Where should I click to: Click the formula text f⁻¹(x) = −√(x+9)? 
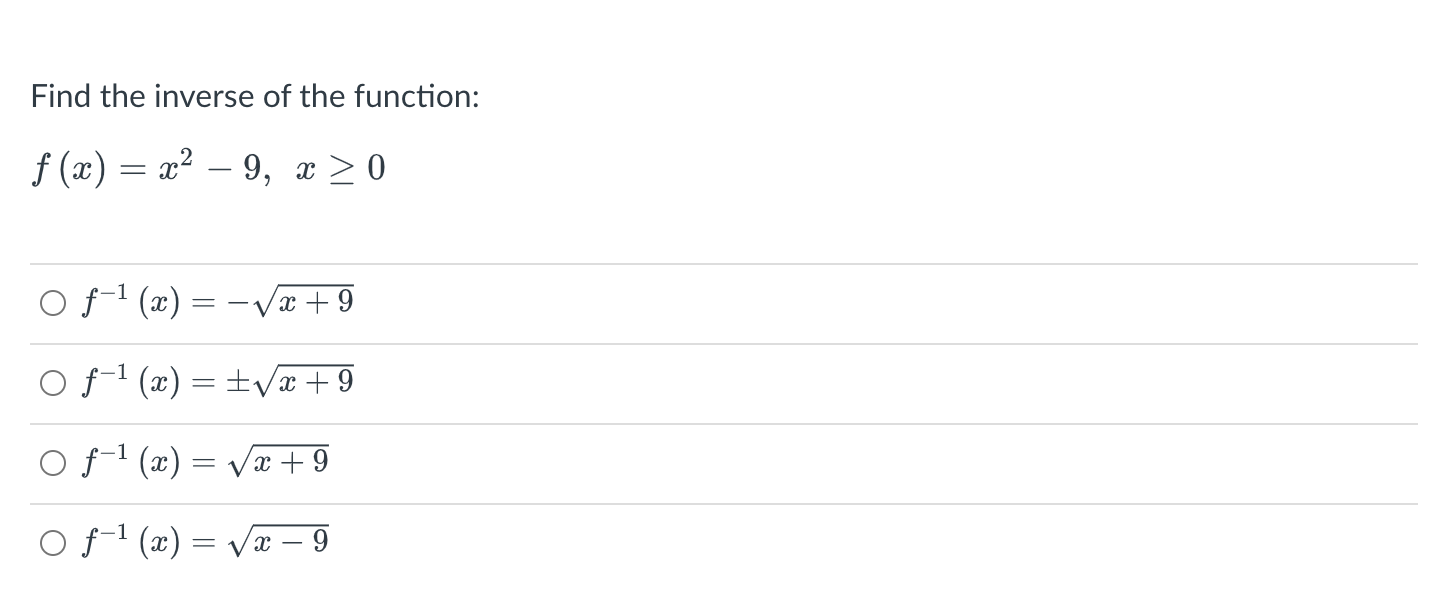pyautogui.click(x=215, y=301)
